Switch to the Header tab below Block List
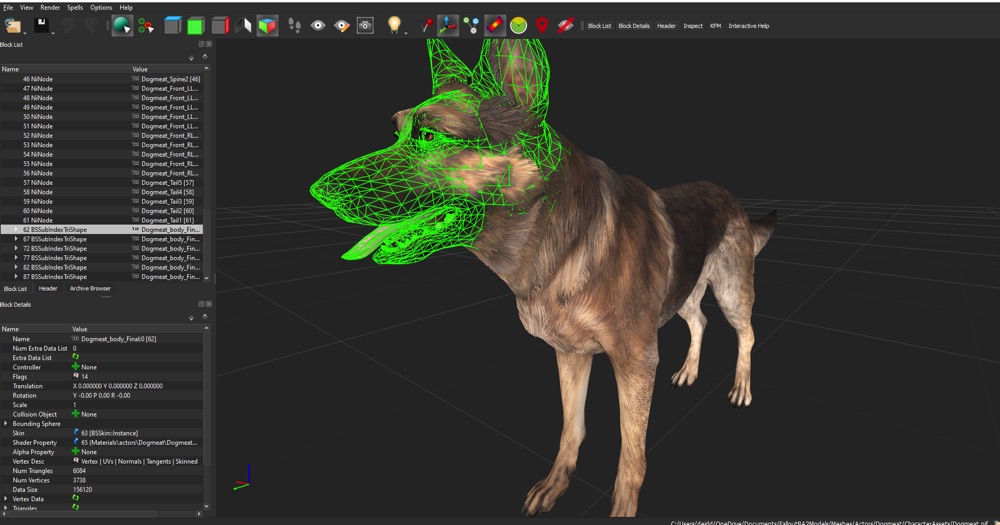1000x525 pixels. click(x=48, y=288)
